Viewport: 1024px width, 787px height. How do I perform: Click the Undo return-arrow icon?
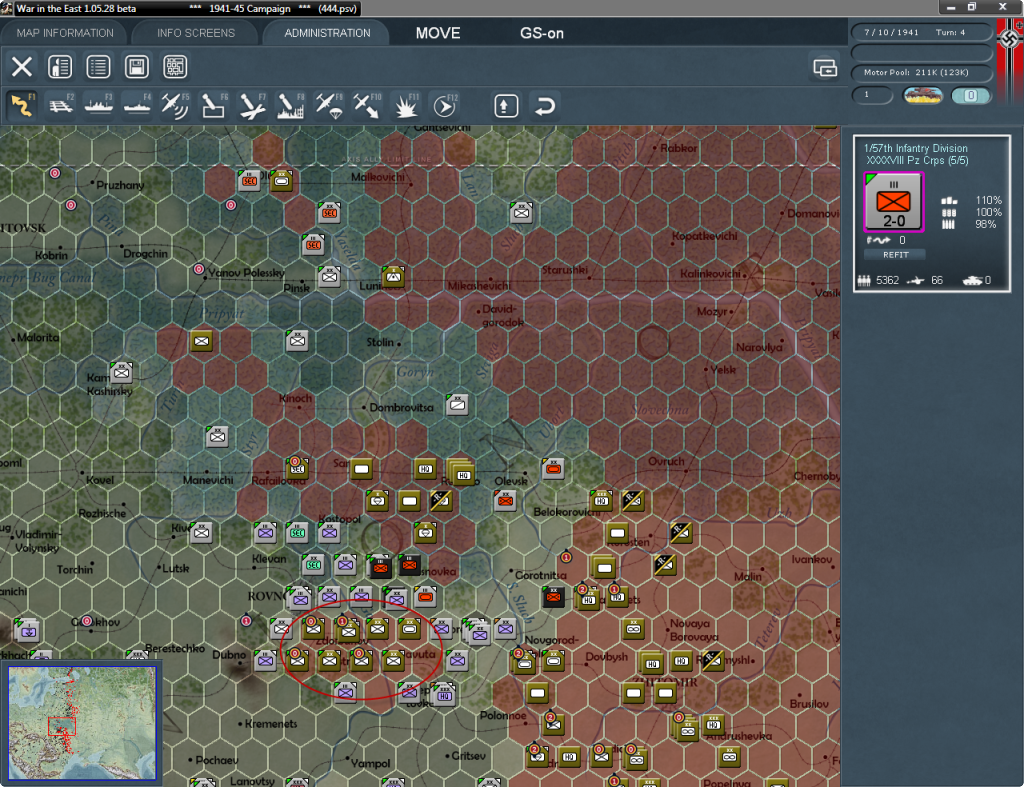tap(544, 106)
